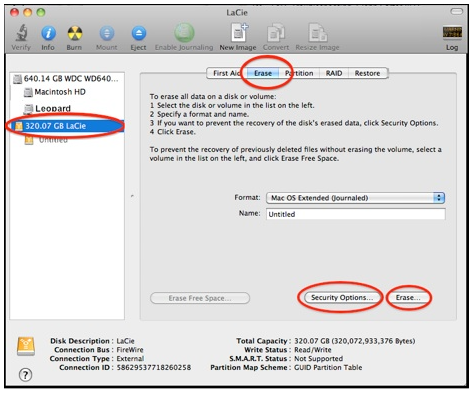The image size is (473, 394).
Task: Eject the selected disk via toolbar
Action: point(139,33)
